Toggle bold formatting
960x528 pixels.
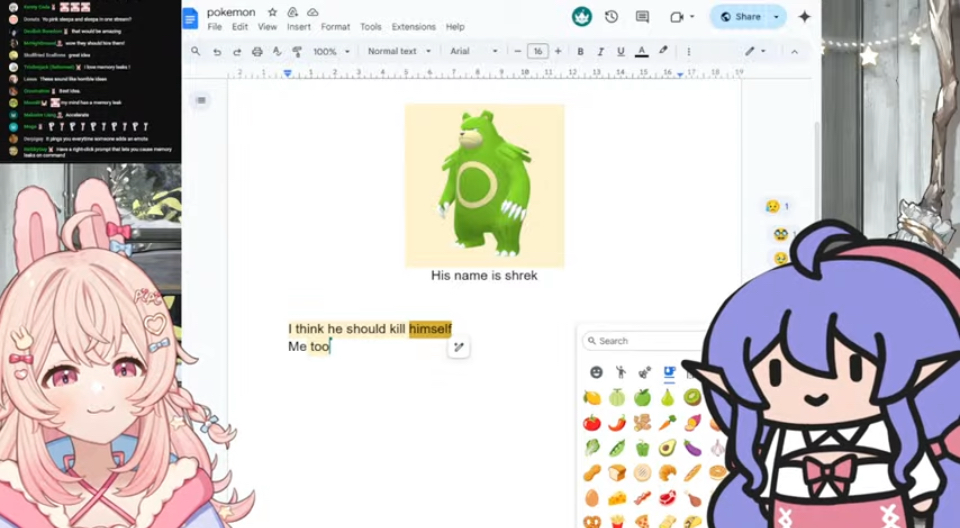(581, 51)
